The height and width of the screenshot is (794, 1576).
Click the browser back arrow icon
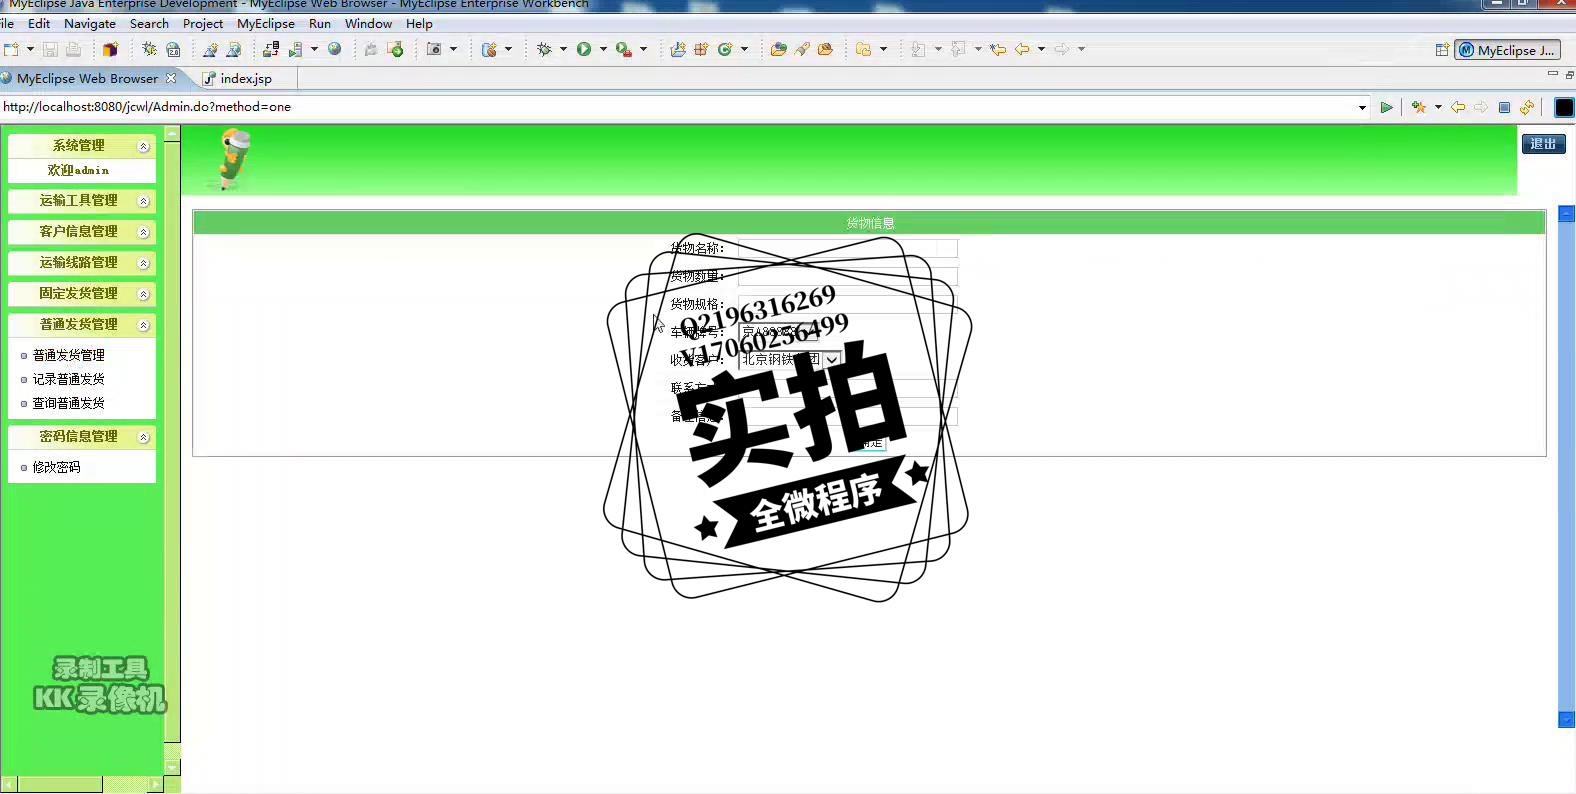click(1458, 107)
